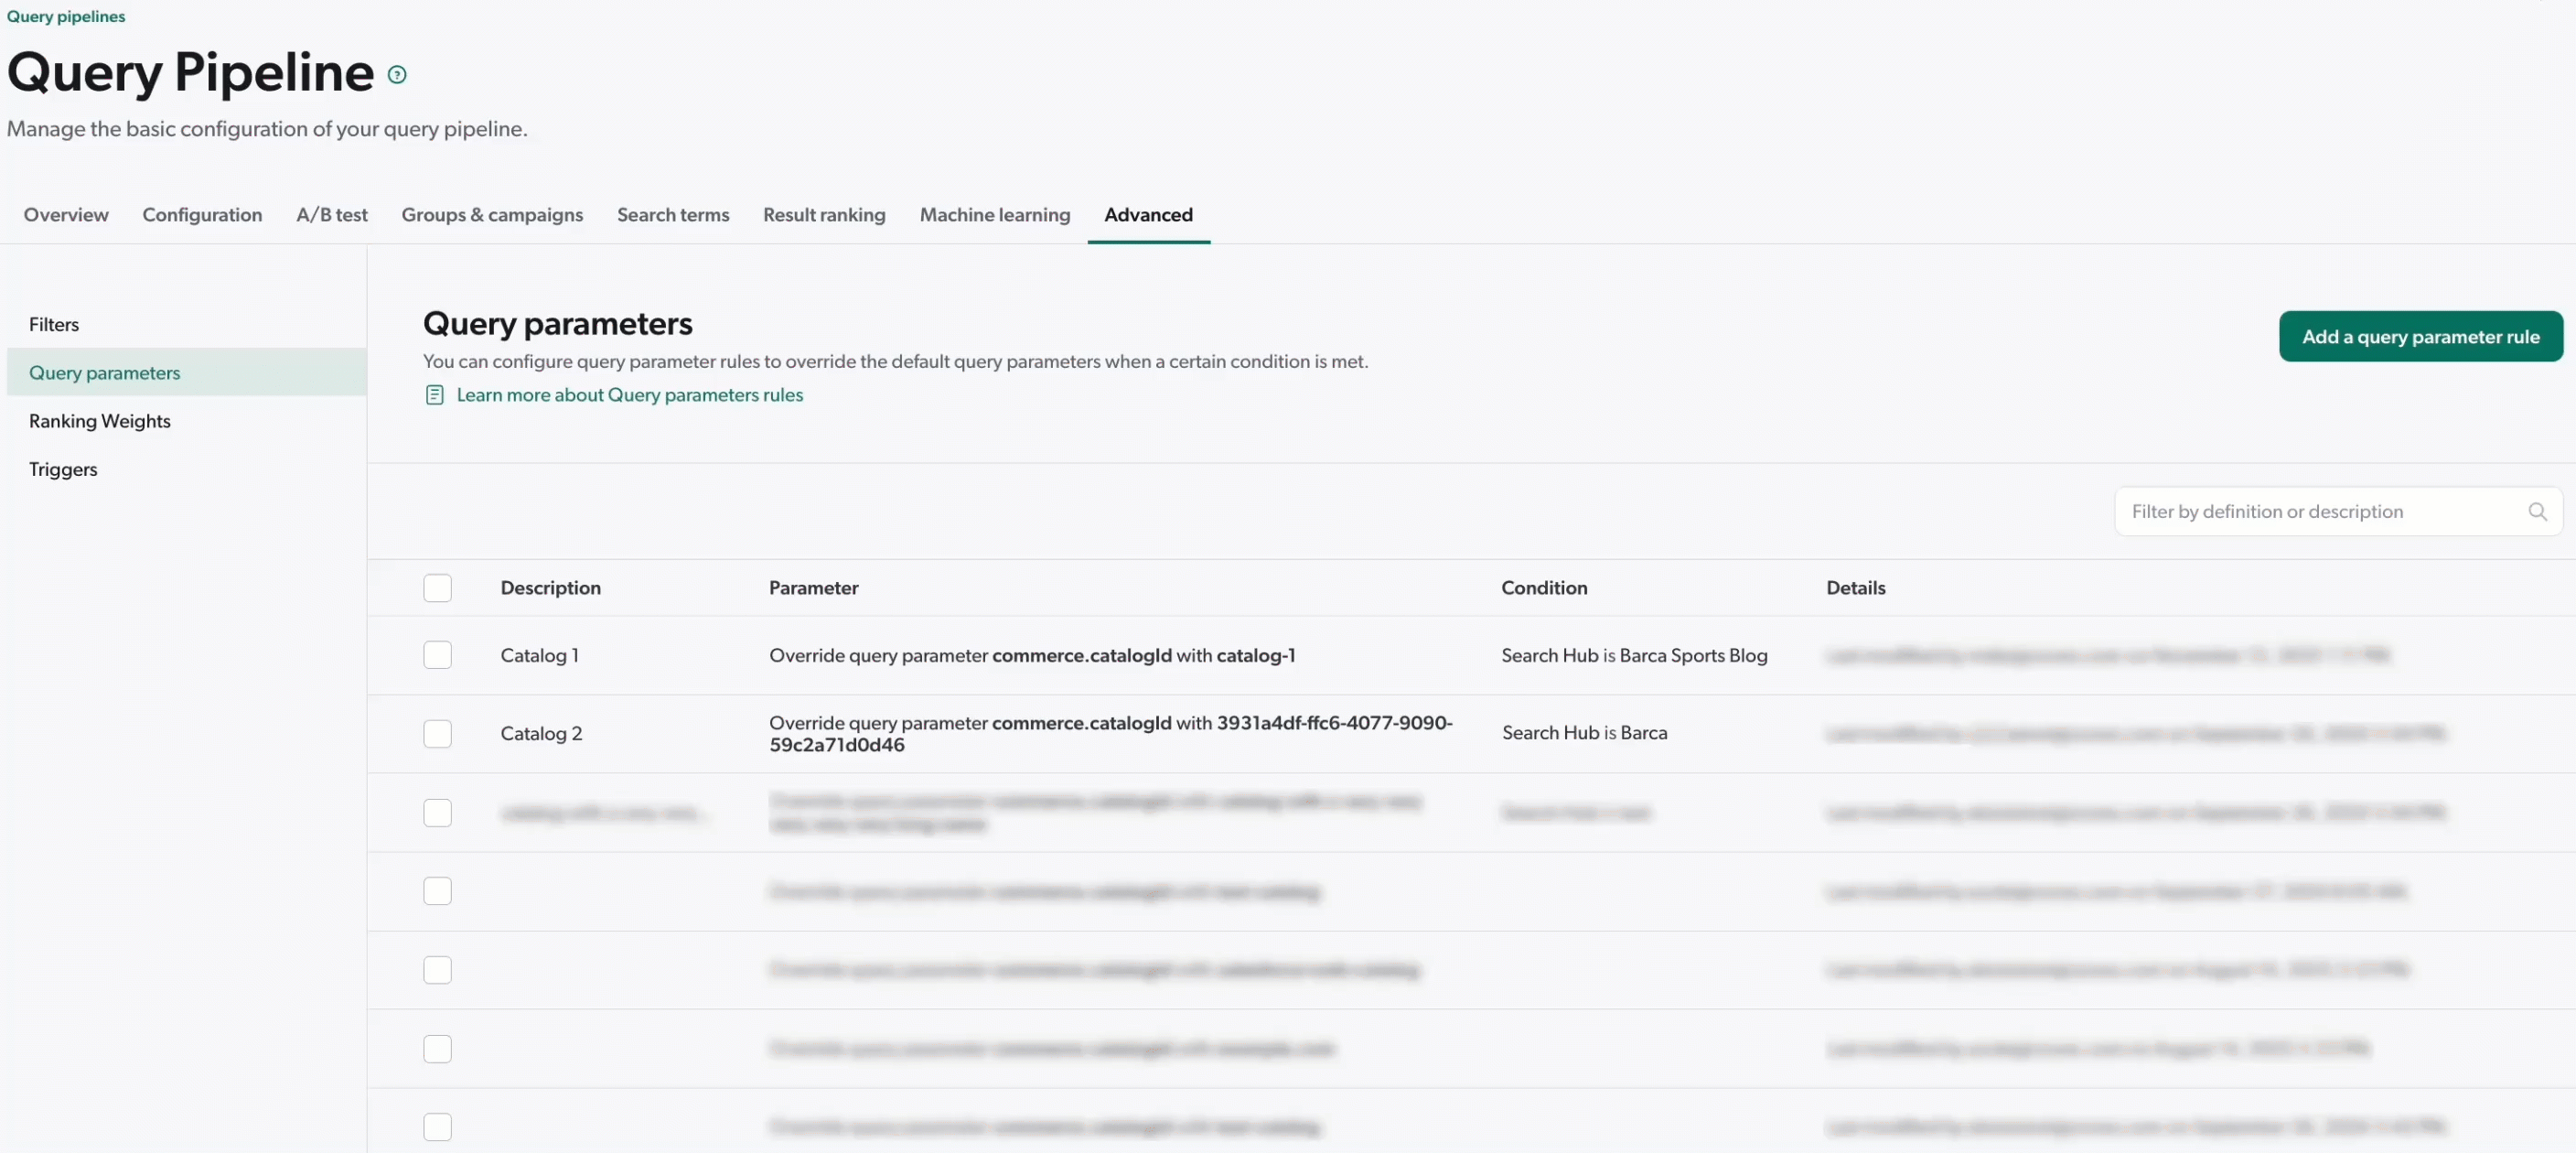2576x1153 pixels.
Task: Open the Groups & campaigns tab
Action: pyautogui.click(x=491, y=214)
